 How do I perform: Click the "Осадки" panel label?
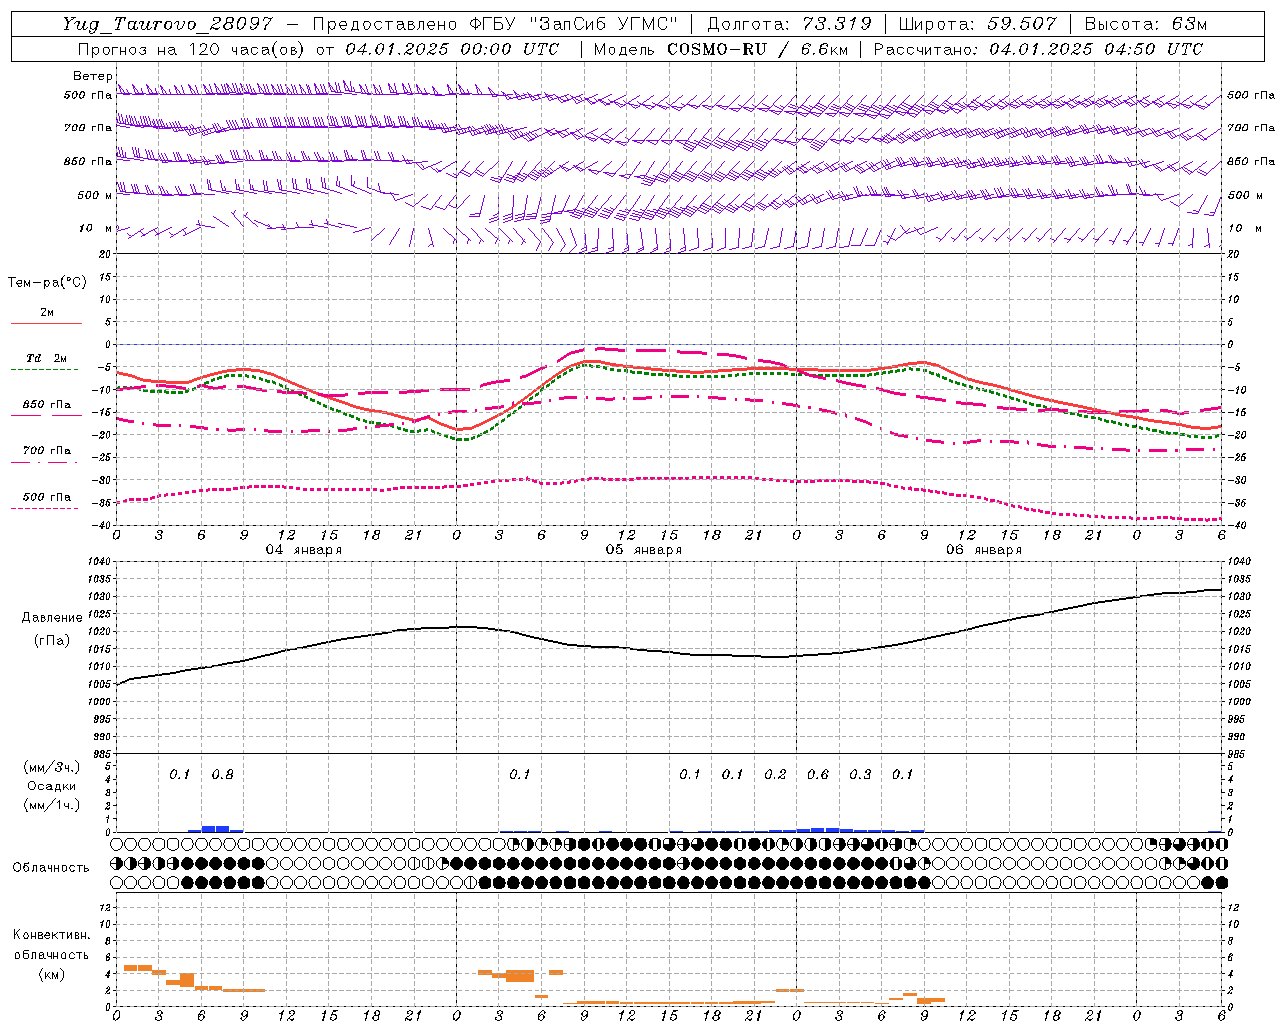point(52,786)
